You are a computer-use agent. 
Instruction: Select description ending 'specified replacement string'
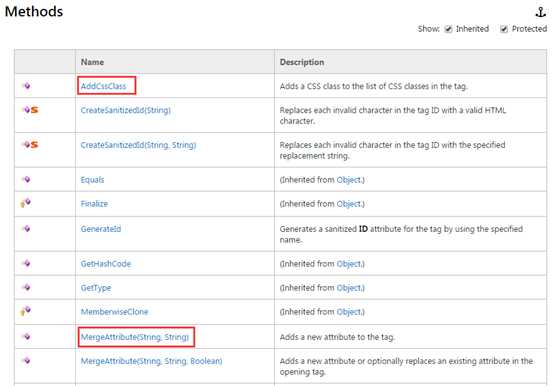tap(392, 150)
